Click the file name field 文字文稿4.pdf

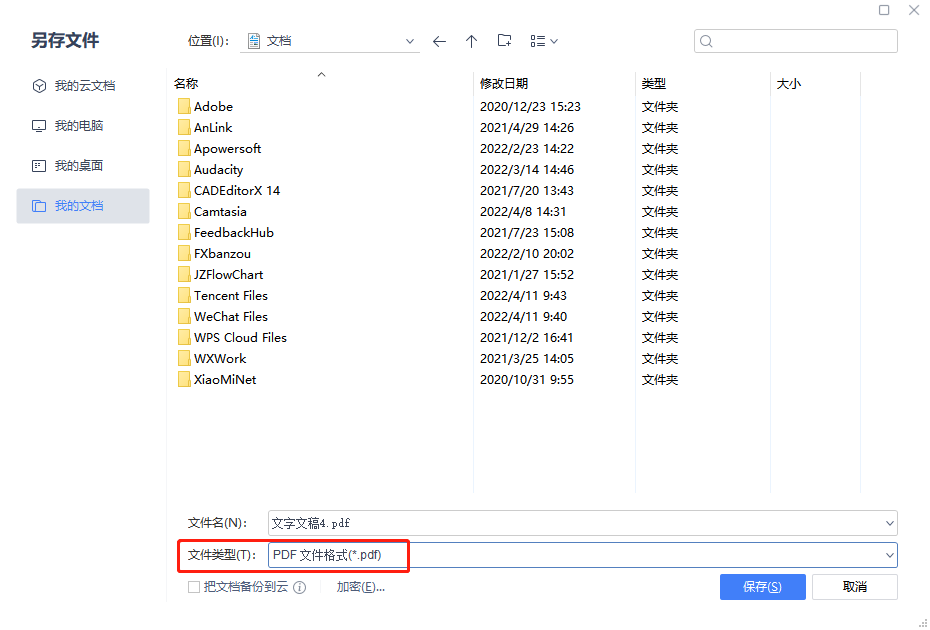[x=582, y=523]
